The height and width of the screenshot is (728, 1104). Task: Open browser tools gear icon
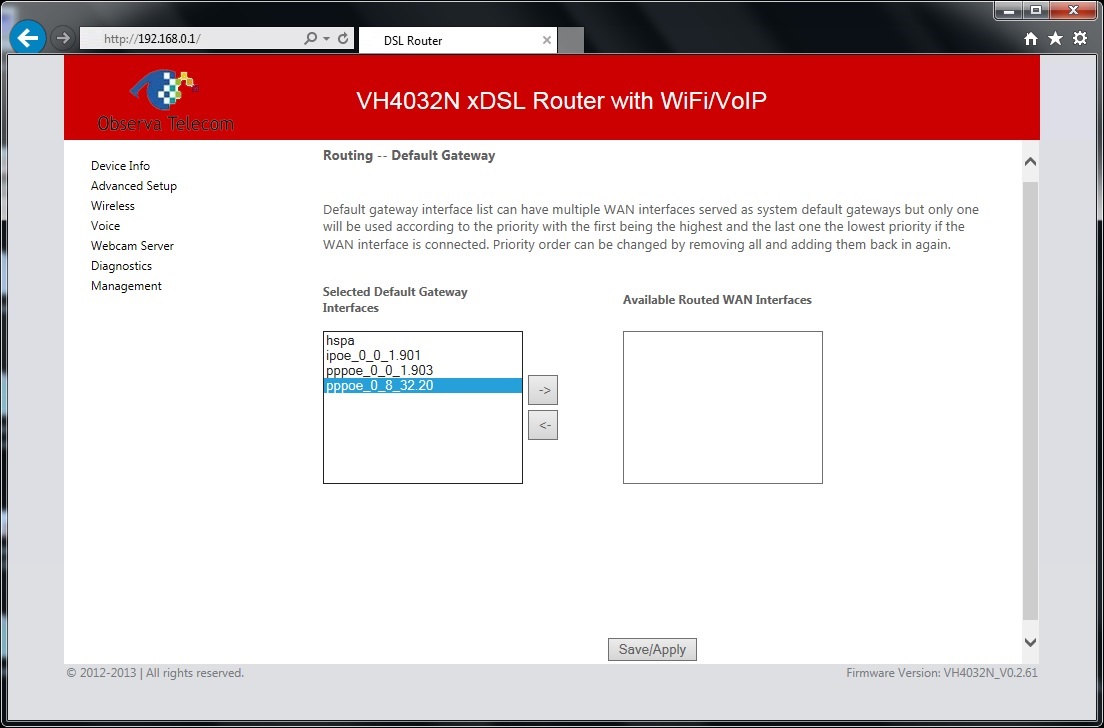point(1080,38)
